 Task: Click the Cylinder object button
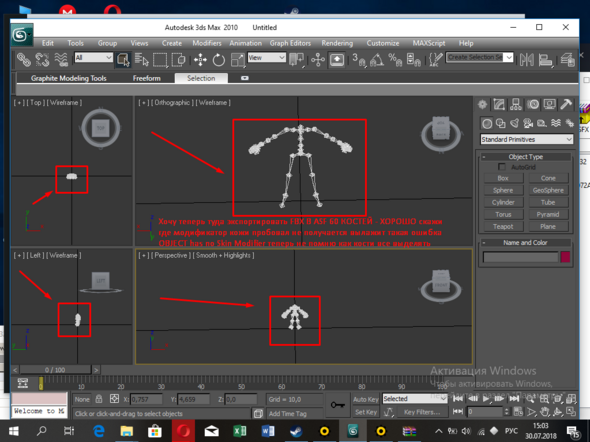click(x=503, y=202)
